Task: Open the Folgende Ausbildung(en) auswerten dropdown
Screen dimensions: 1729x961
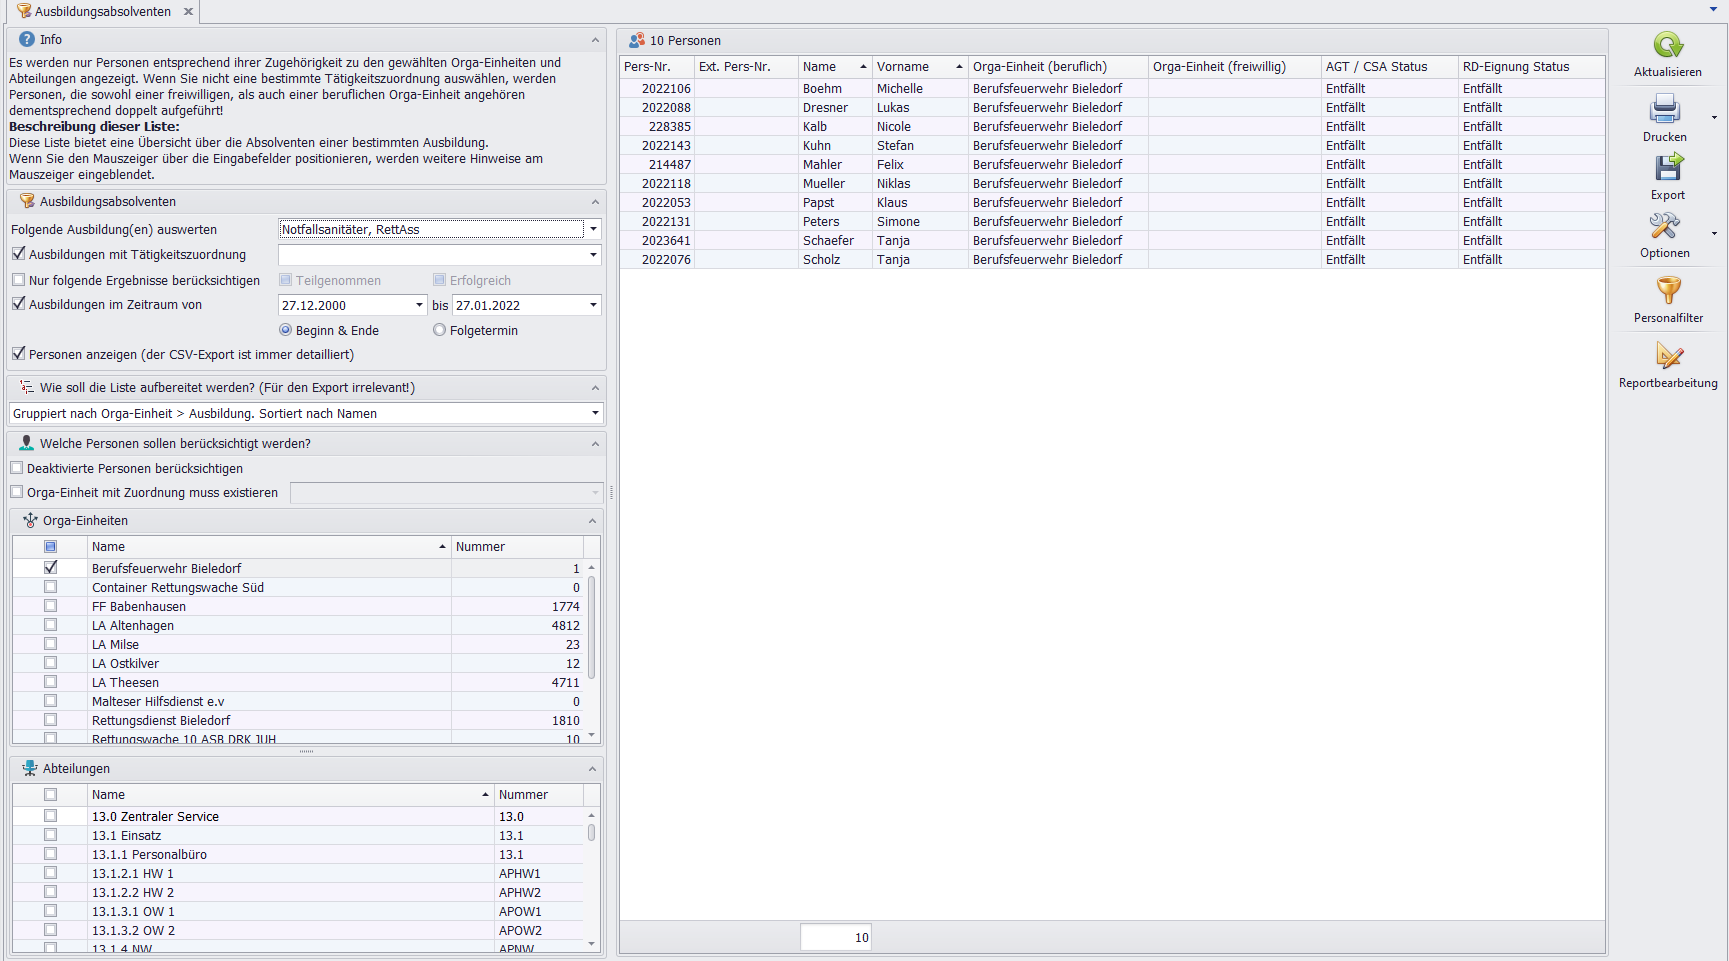Action: 593,229
